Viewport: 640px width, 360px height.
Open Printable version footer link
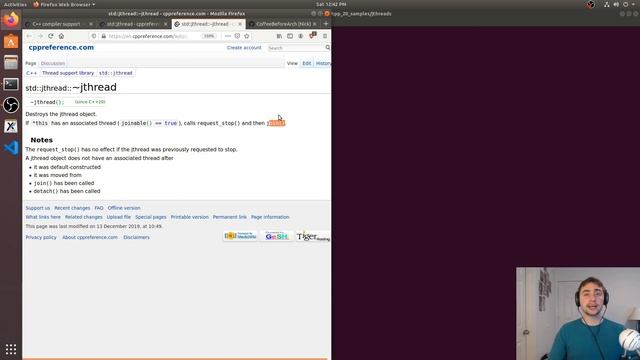(189, 217)
